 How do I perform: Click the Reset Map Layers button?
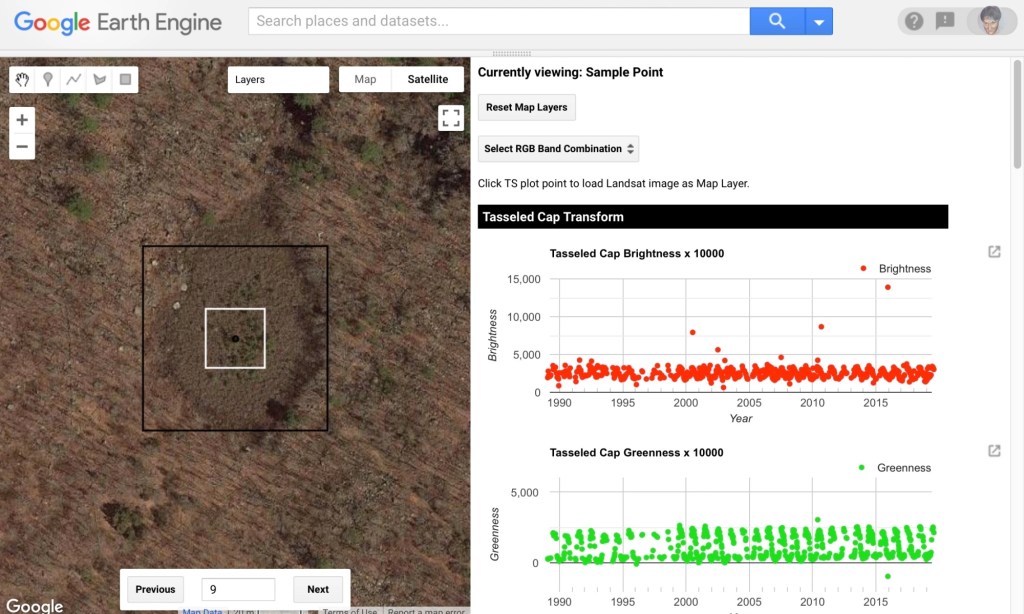click(x=526, y=107)
